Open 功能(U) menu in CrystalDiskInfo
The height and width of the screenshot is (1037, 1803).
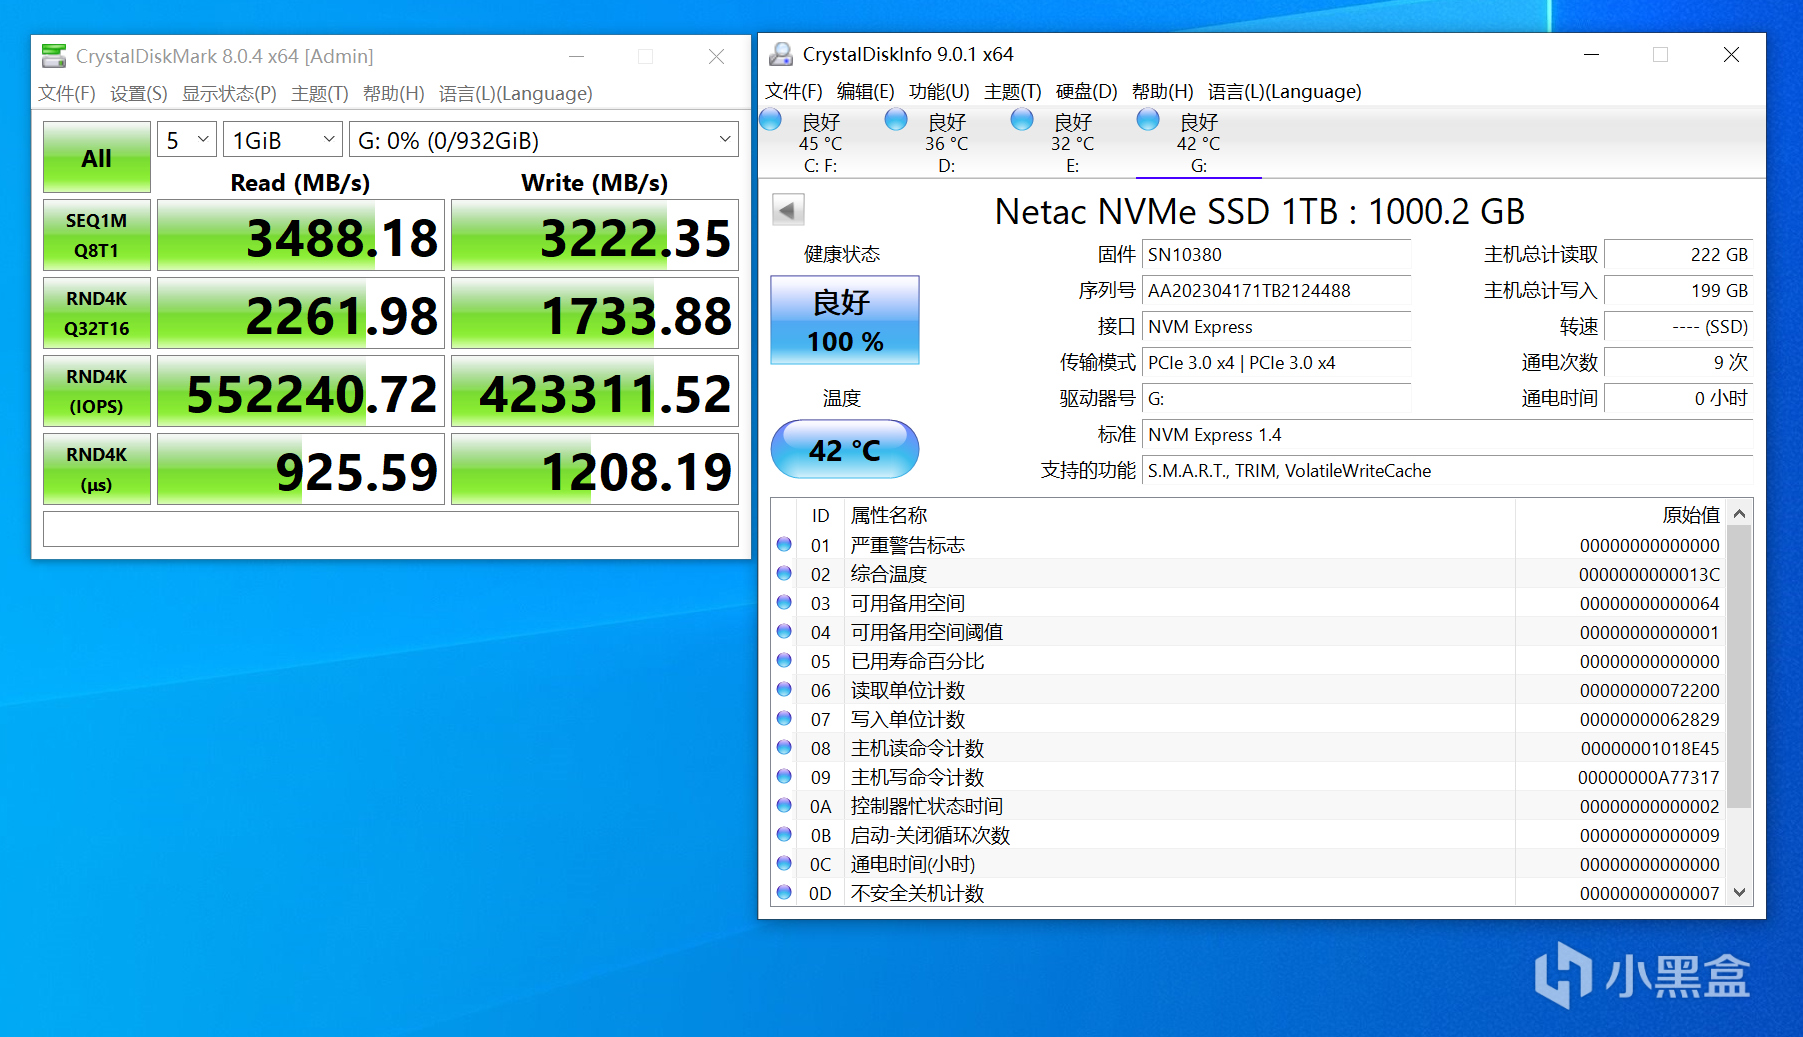[939, 92]
